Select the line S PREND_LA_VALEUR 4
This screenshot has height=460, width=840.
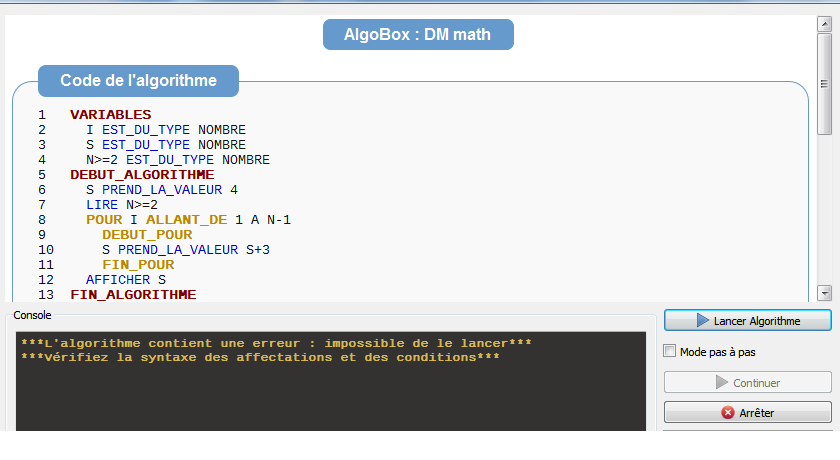(162, 190)
